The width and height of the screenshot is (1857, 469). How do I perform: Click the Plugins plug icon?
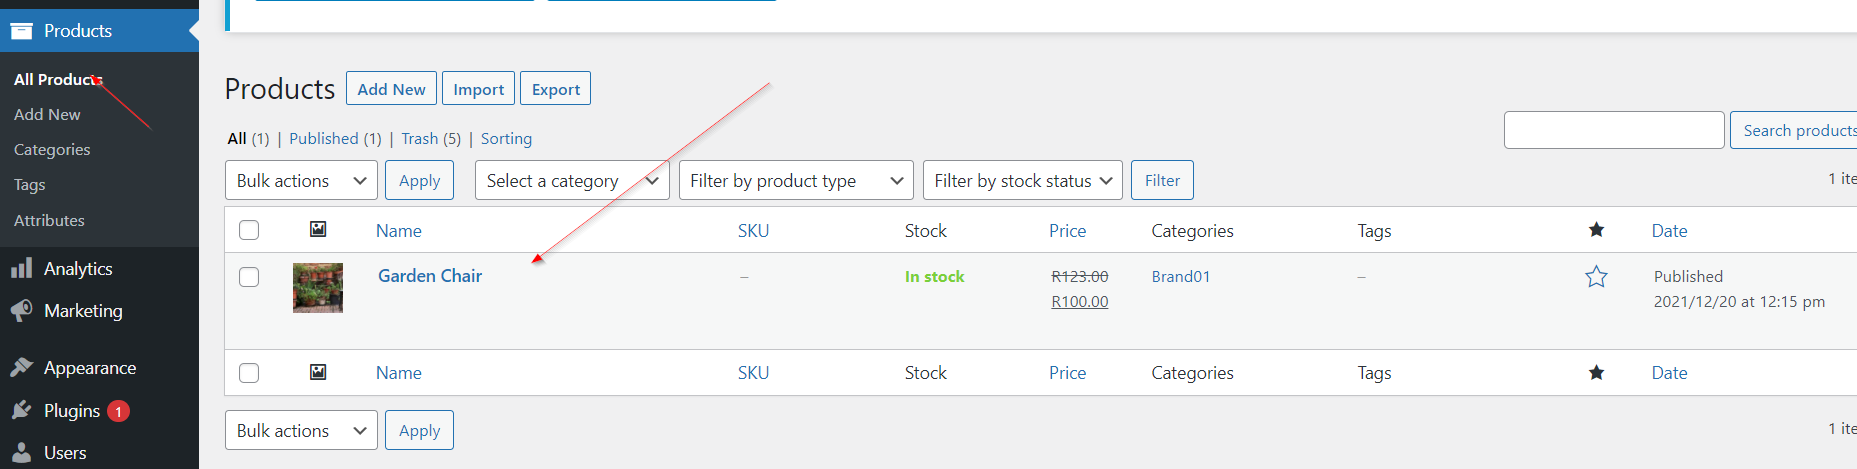point(21,411)
